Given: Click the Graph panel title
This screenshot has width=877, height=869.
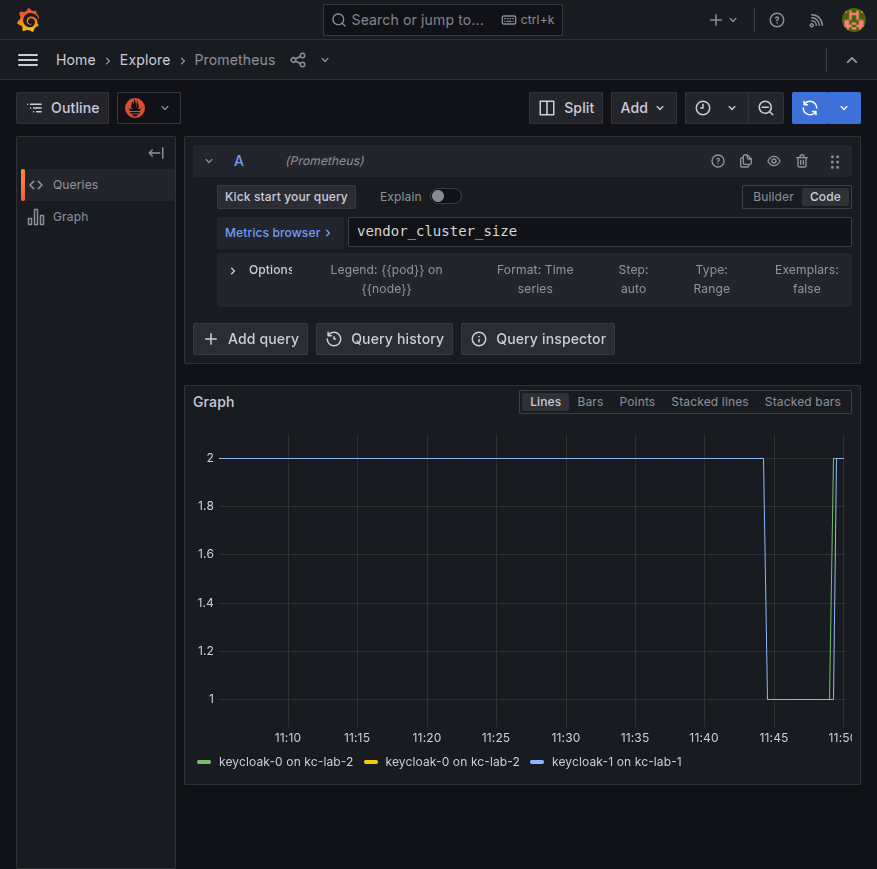Looking at the screenshot, I should [214, 402].
